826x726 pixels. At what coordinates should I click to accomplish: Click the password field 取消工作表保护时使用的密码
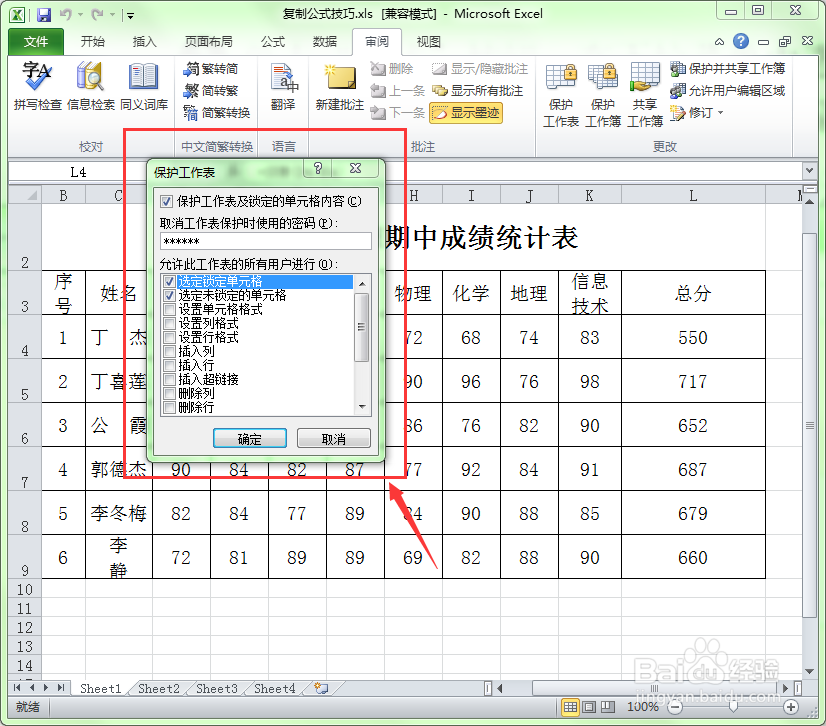[266, 241]
